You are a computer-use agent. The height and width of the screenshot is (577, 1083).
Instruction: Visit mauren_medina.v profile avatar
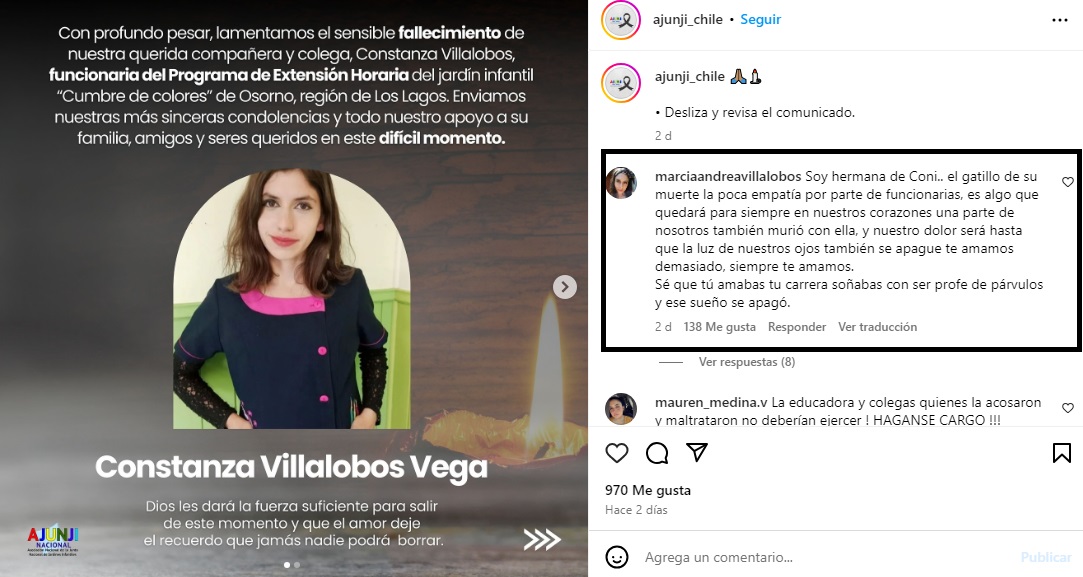click(x=620, y=408)
